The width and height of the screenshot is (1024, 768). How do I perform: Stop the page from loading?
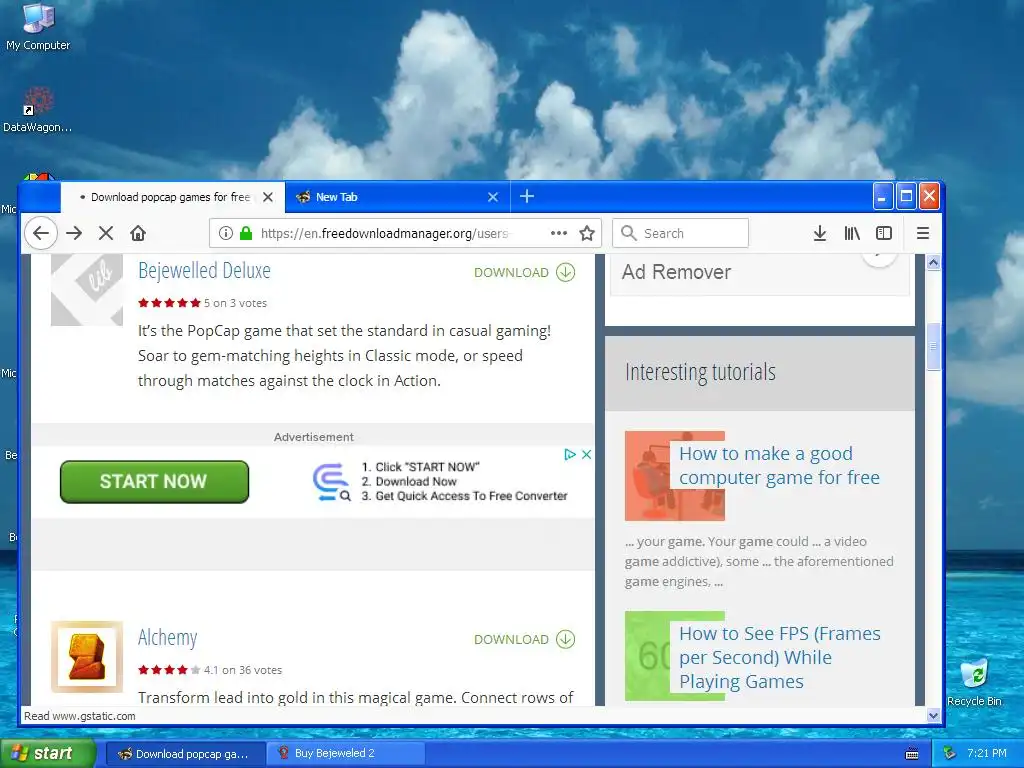coord(106,233)
